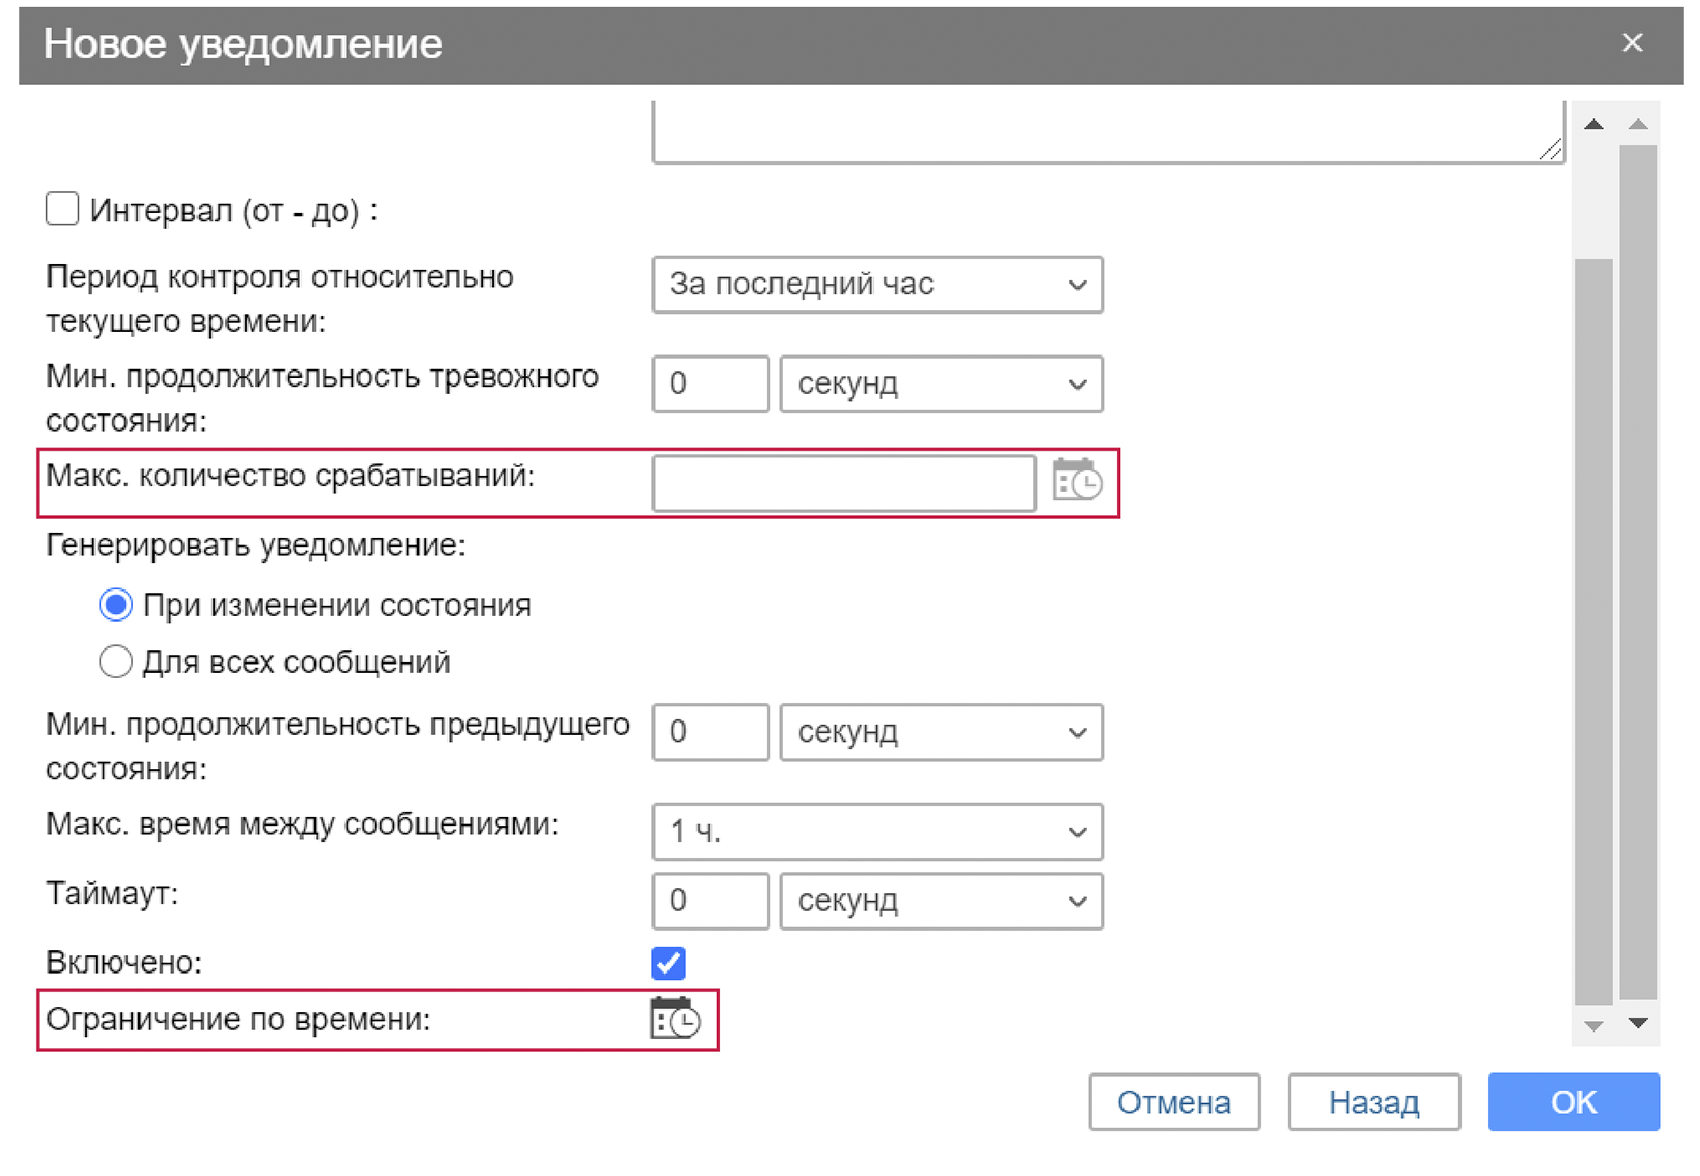Select the При изменении состояния radio button
This screenshot has width=1700, height=1176.
[116, 604]
